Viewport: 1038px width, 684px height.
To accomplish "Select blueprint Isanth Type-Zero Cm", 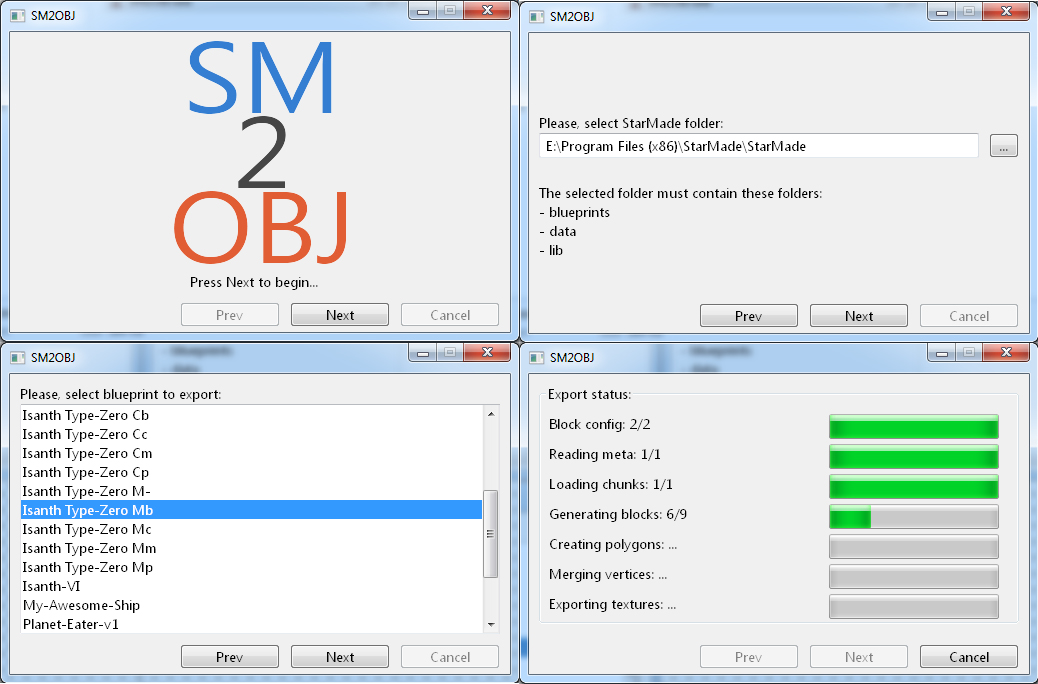I will pos(252,453).
